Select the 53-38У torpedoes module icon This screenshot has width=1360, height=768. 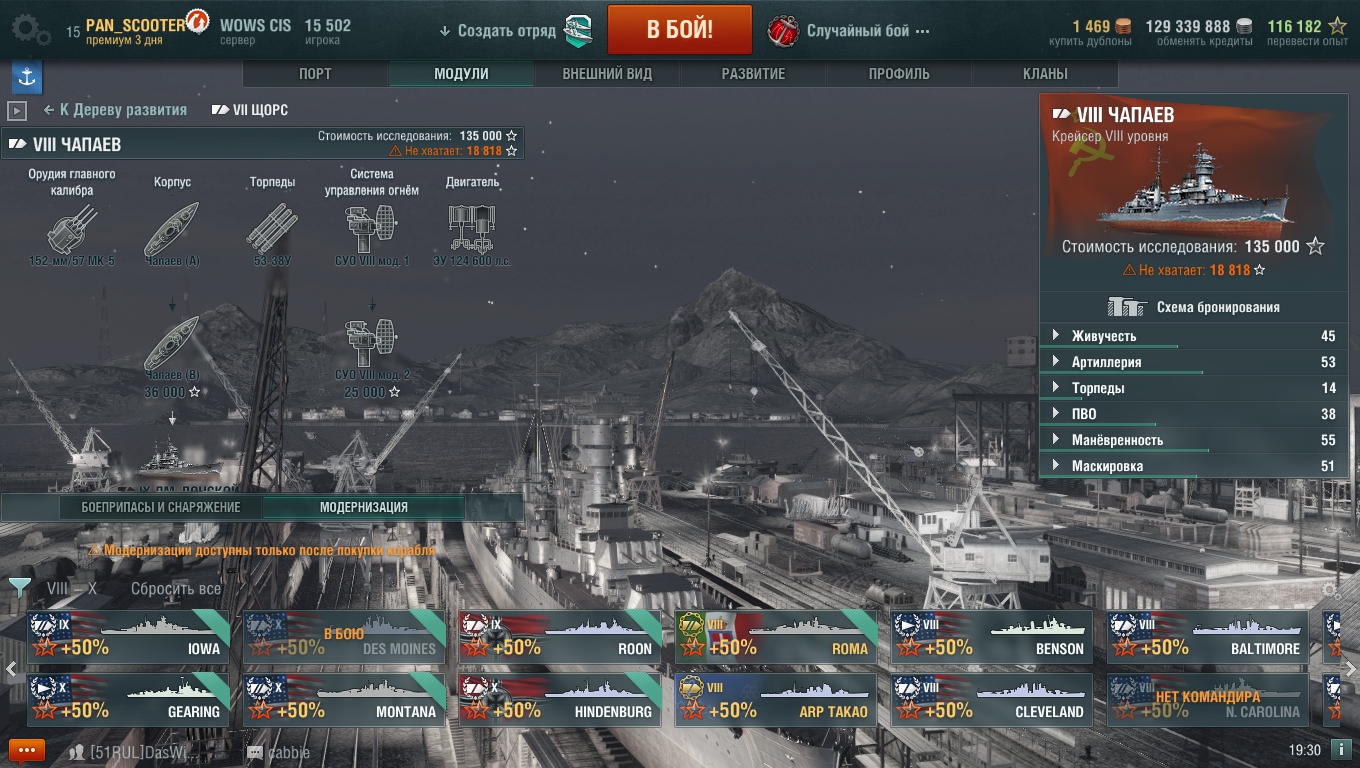coord(272,228)
